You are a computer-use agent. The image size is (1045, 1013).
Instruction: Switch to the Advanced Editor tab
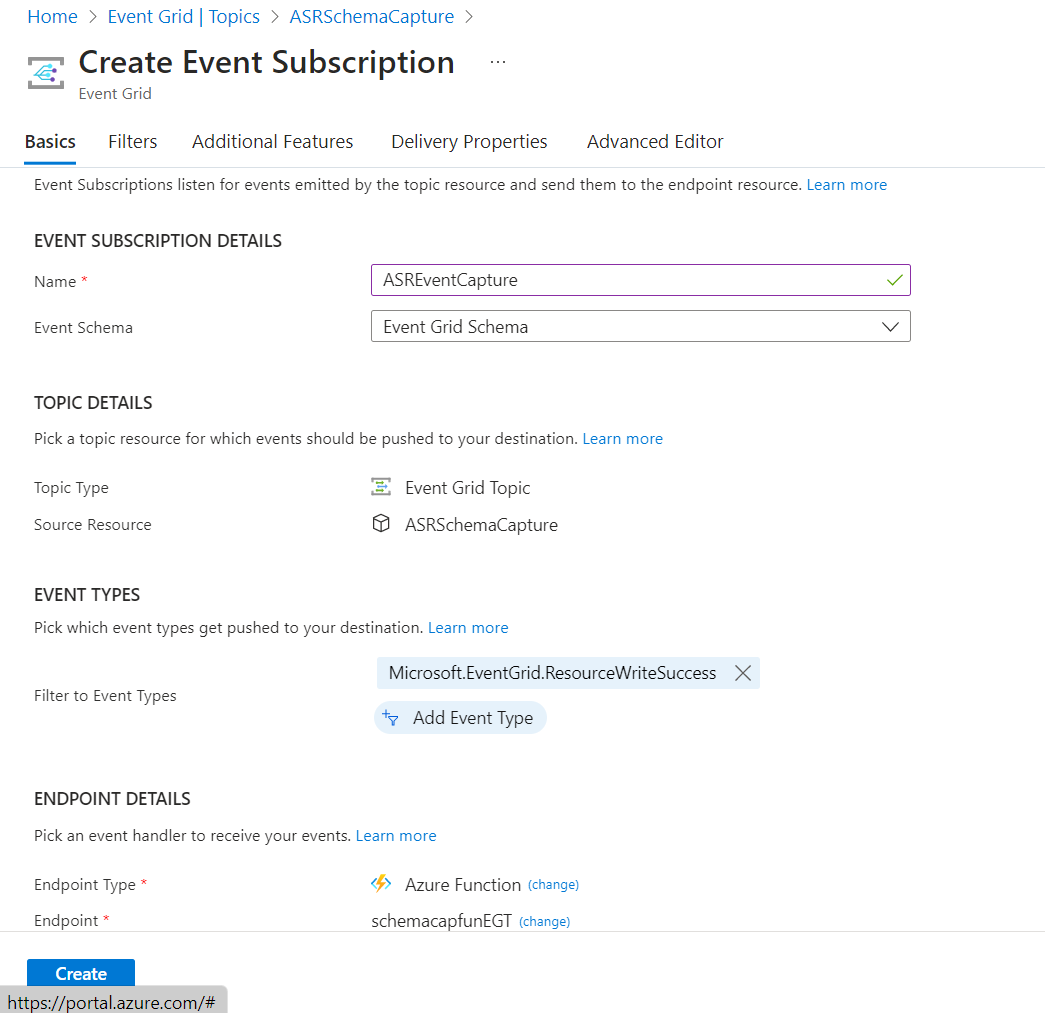(655, 141)
